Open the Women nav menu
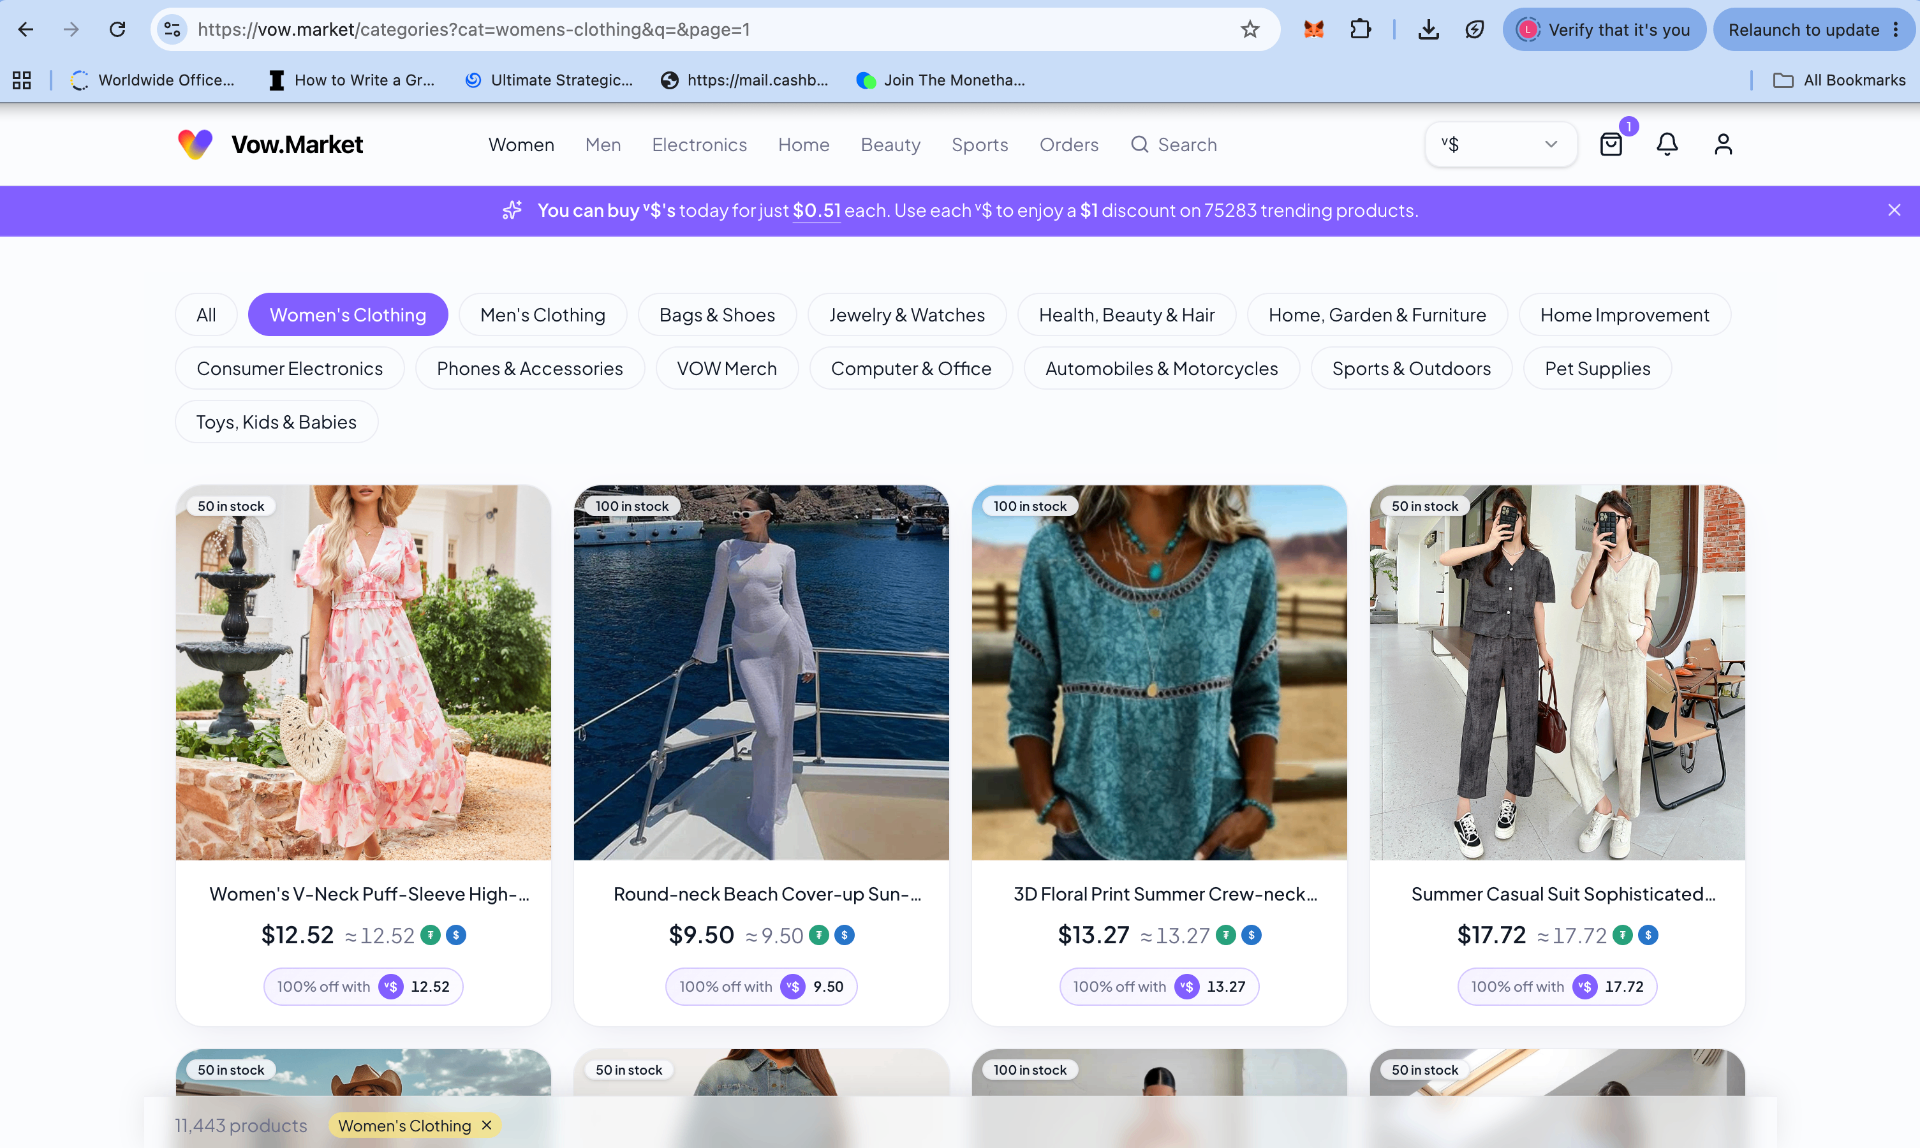Image resolution: width=1920 pixels, height=1148 pixels. click(521, 145)
